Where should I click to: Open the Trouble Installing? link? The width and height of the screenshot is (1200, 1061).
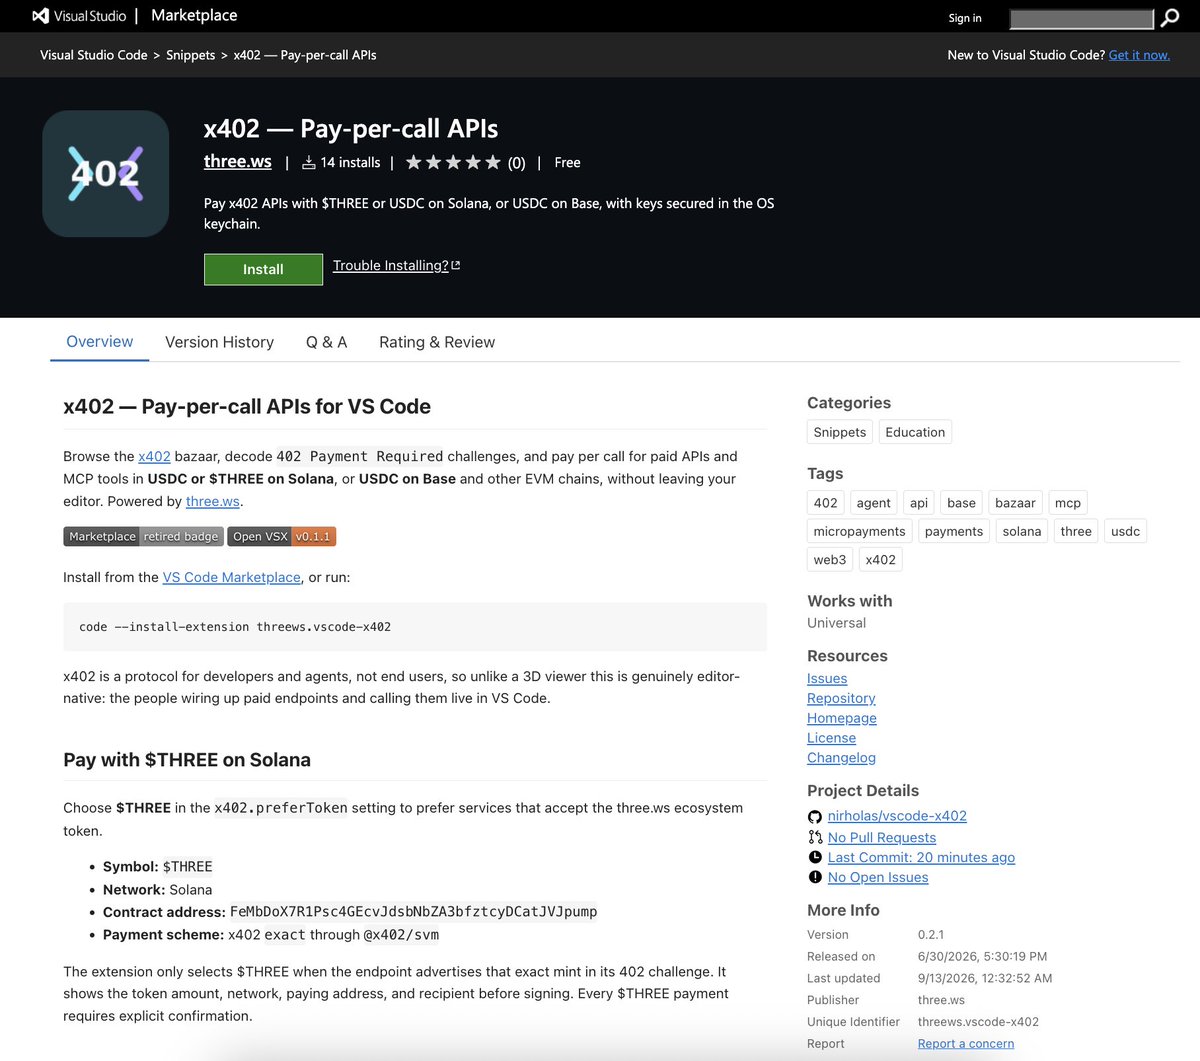[396, 265]
